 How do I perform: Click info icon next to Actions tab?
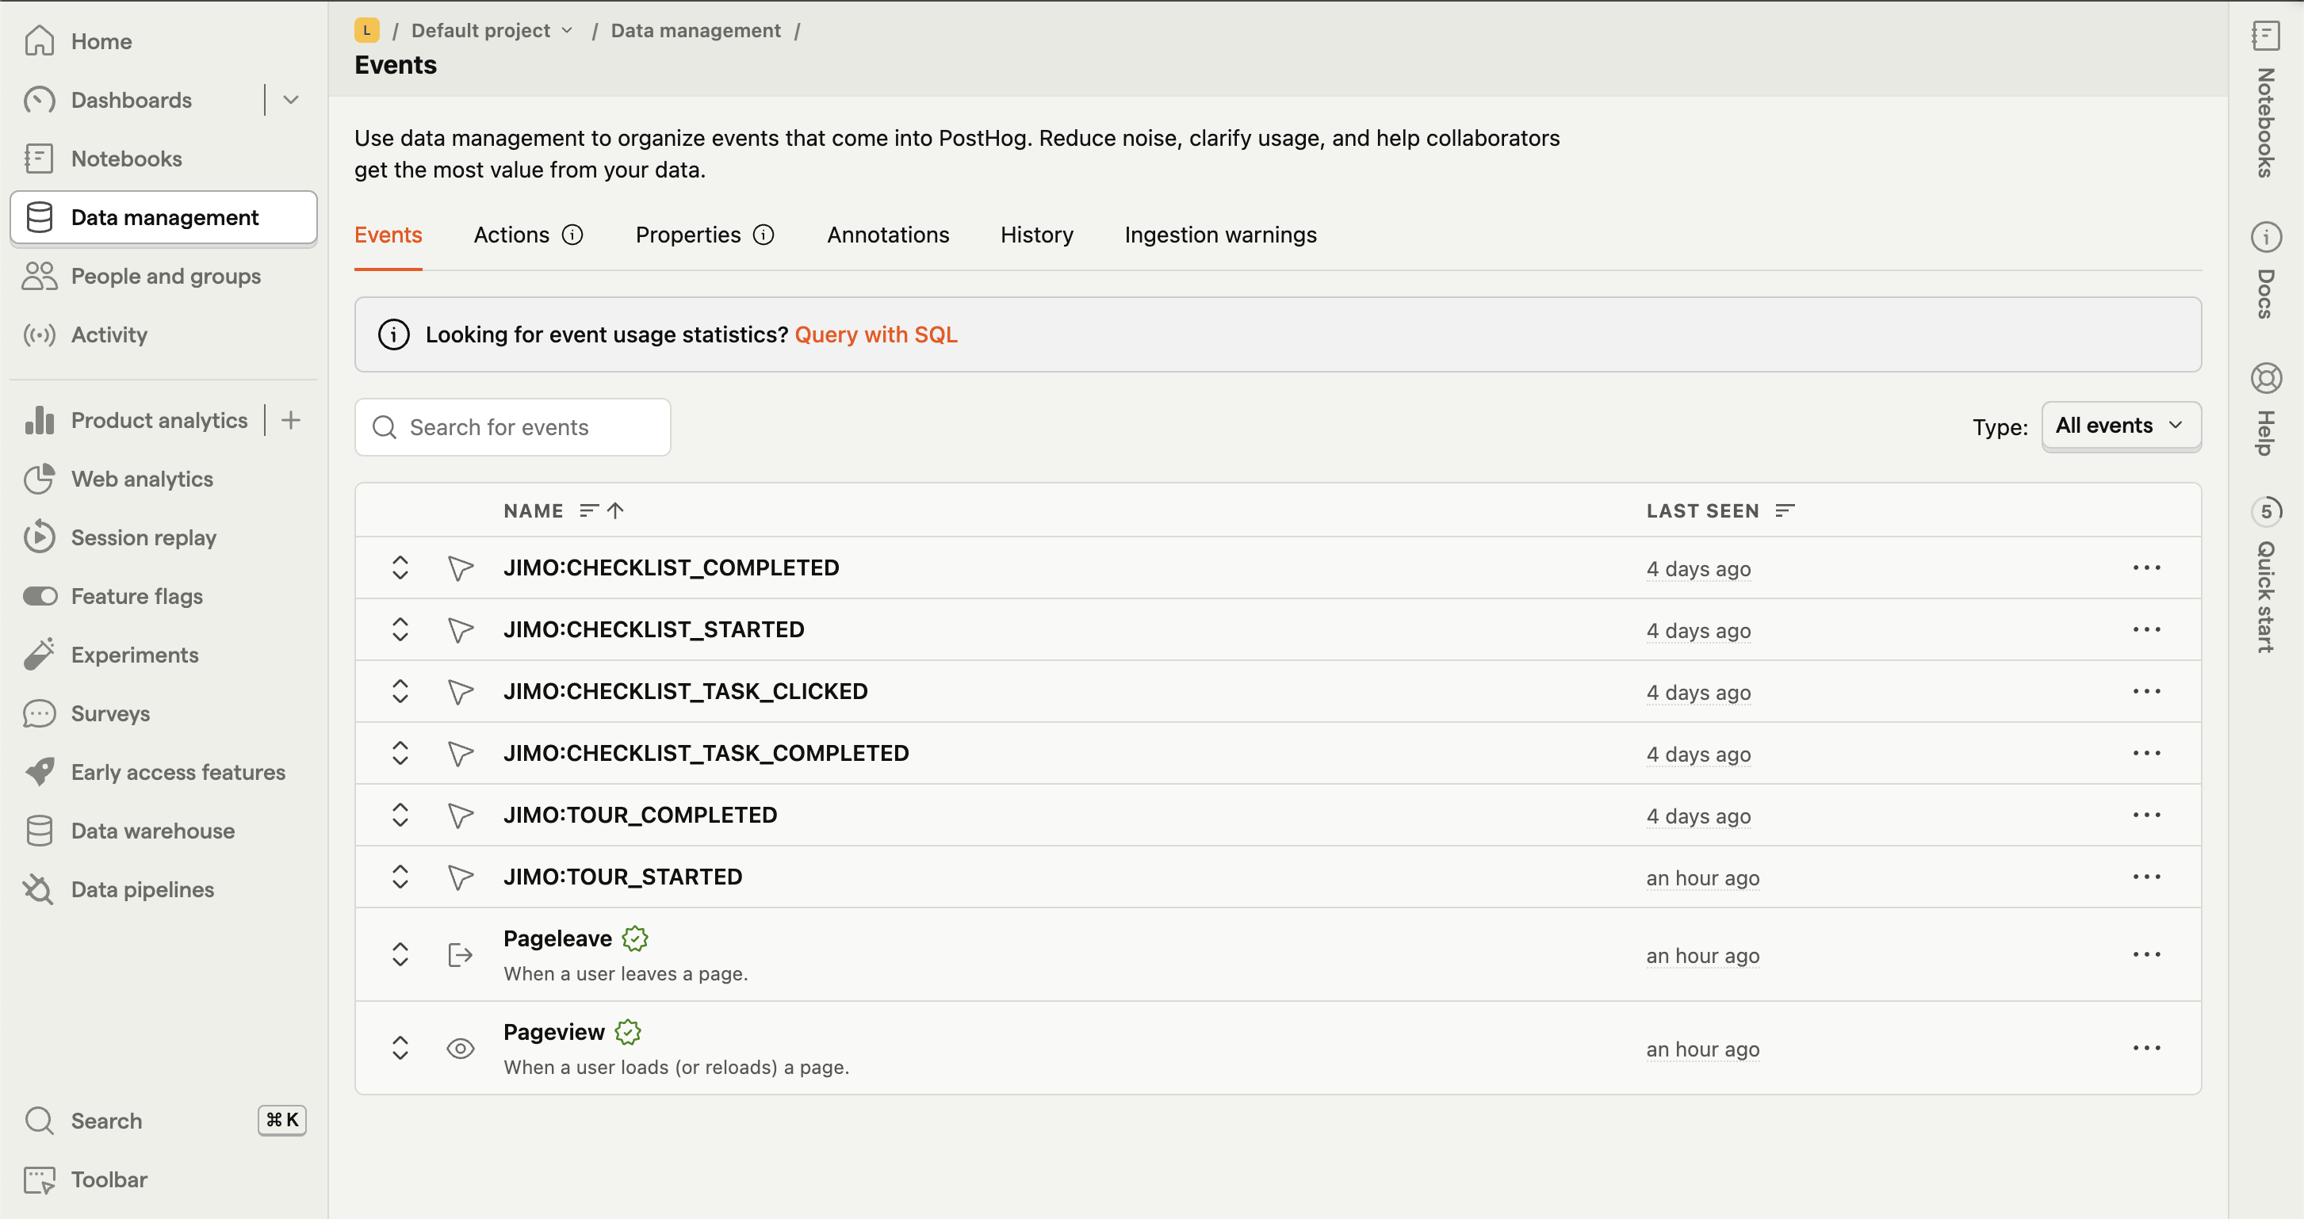573,235
